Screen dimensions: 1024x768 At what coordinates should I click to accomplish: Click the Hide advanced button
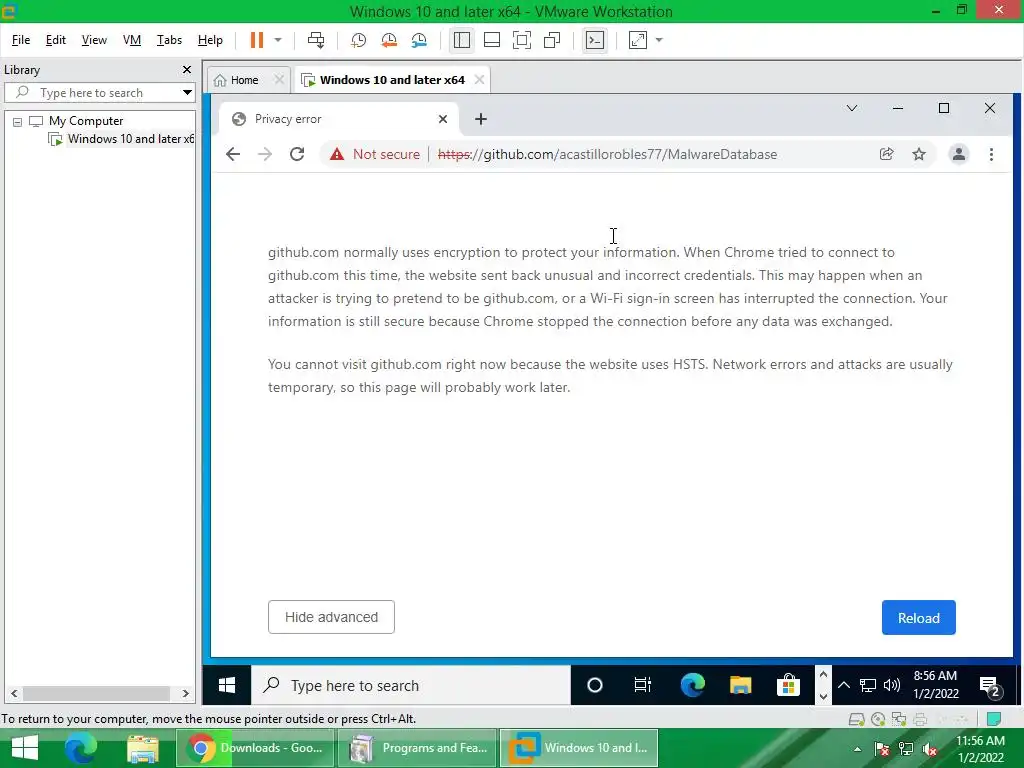coord(331,617)
